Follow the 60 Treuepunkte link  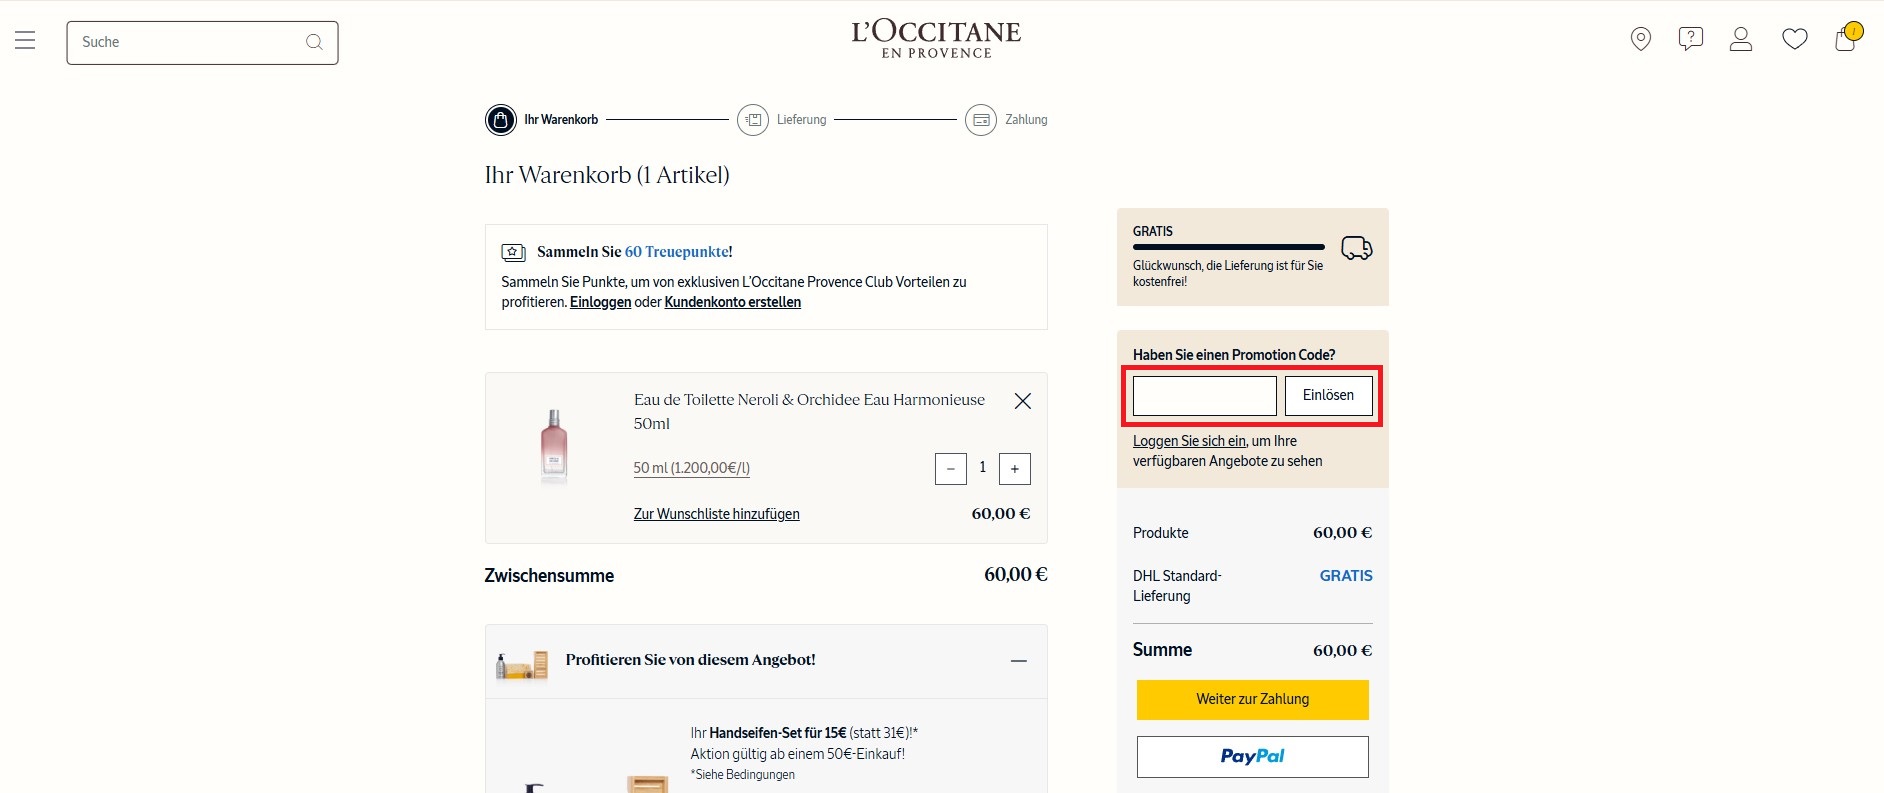[677, 252]
